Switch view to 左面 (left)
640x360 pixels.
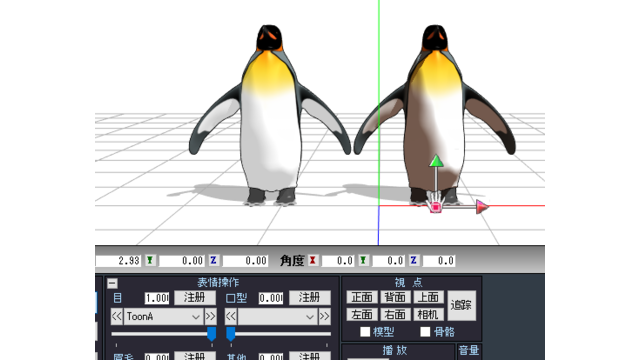[x=362, y=314]
